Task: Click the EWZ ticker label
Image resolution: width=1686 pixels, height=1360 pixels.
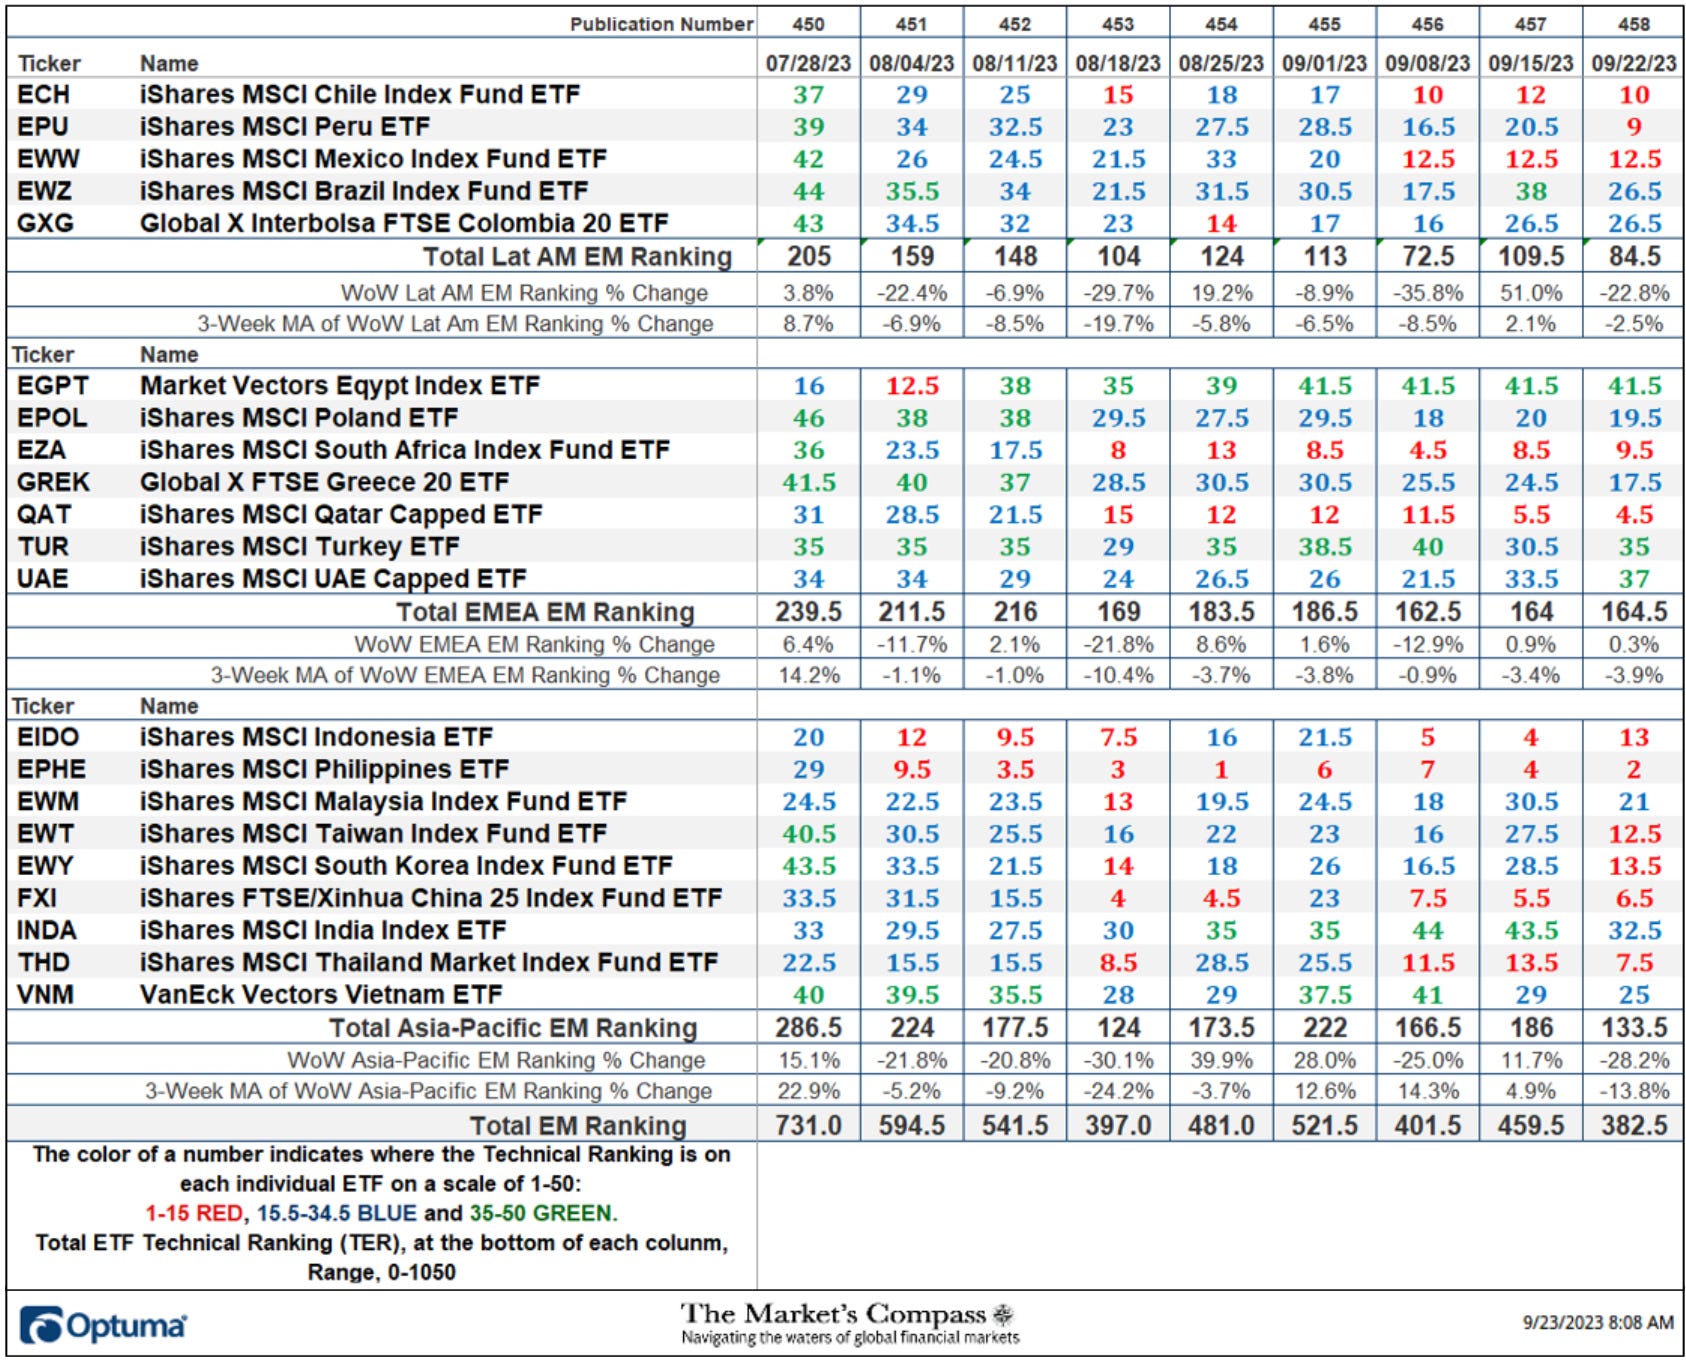Action: click(x=45, y=191)
